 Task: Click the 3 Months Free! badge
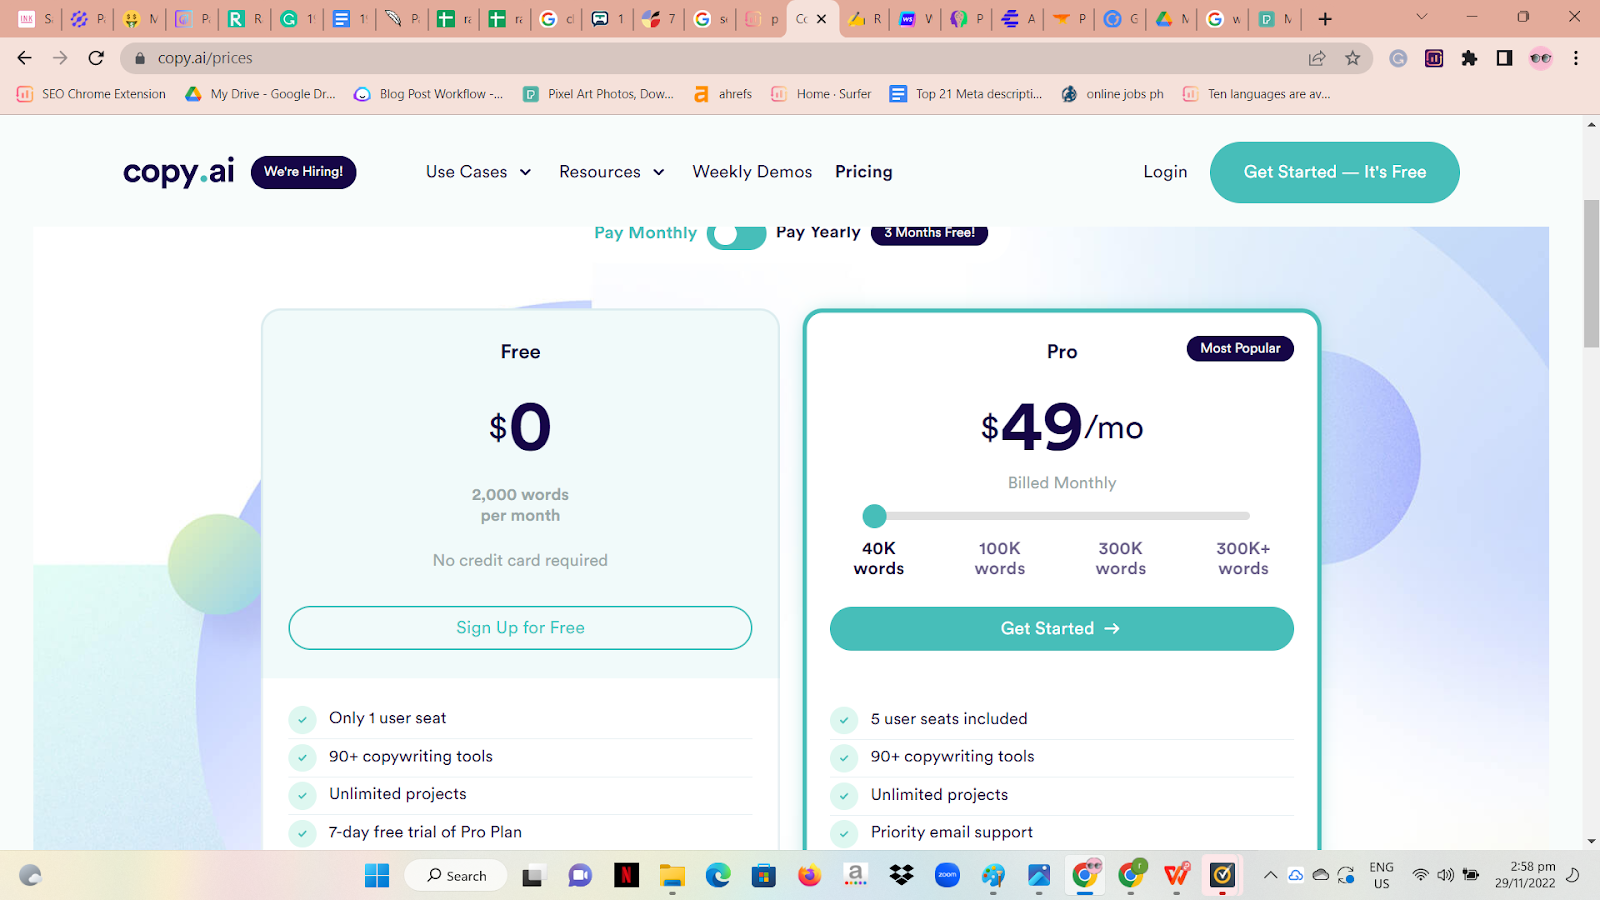[929, 233]
